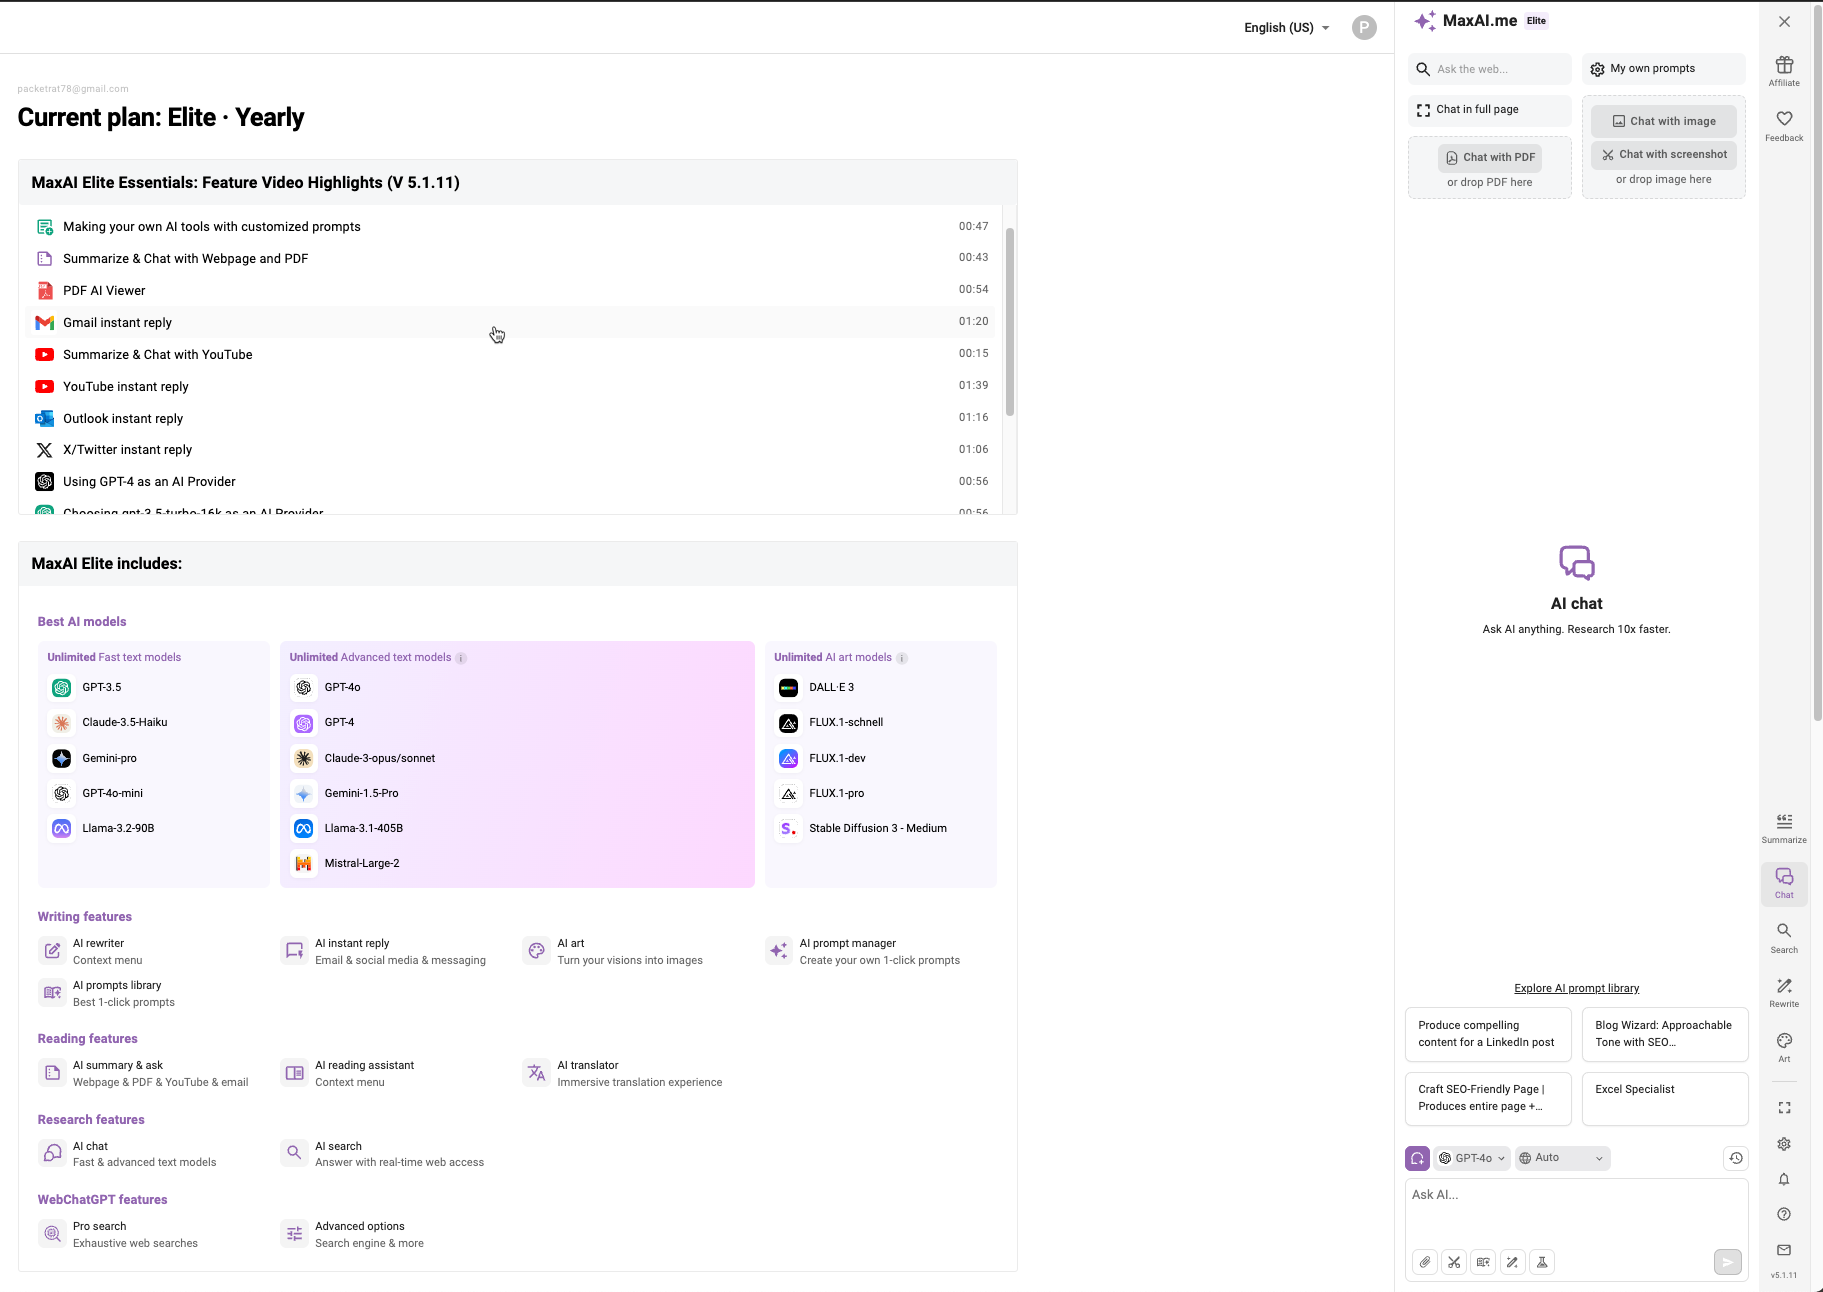Select the Craft SEO-Friendly Page prompt card
The height and width of the screenshot is (1292, 1823).
(x=1488, y=1098)
